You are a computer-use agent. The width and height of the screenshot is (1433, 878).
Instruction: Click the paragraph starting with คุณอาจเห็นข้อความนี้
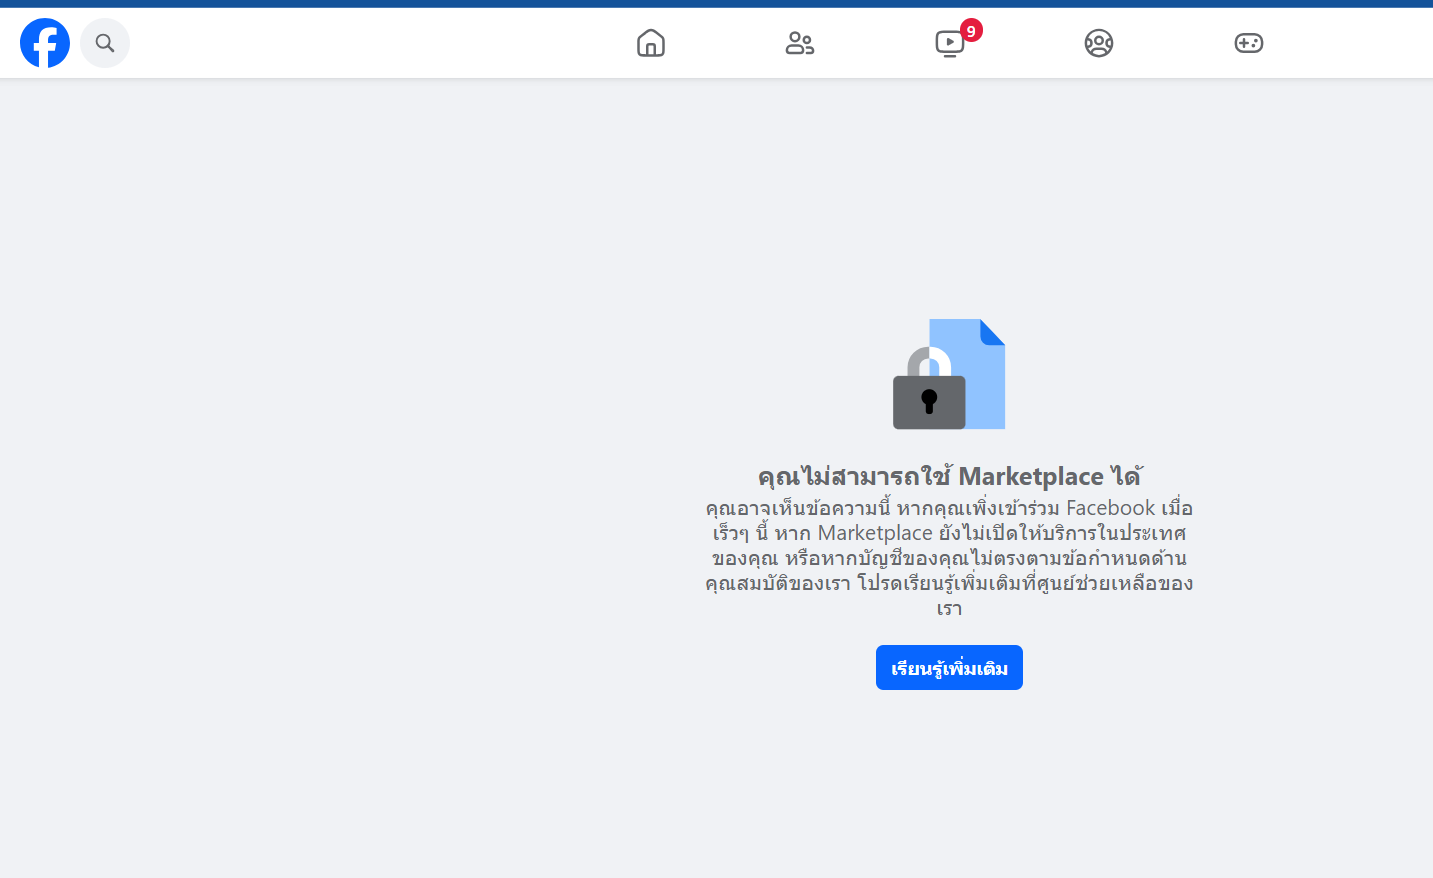click(949, 558)
